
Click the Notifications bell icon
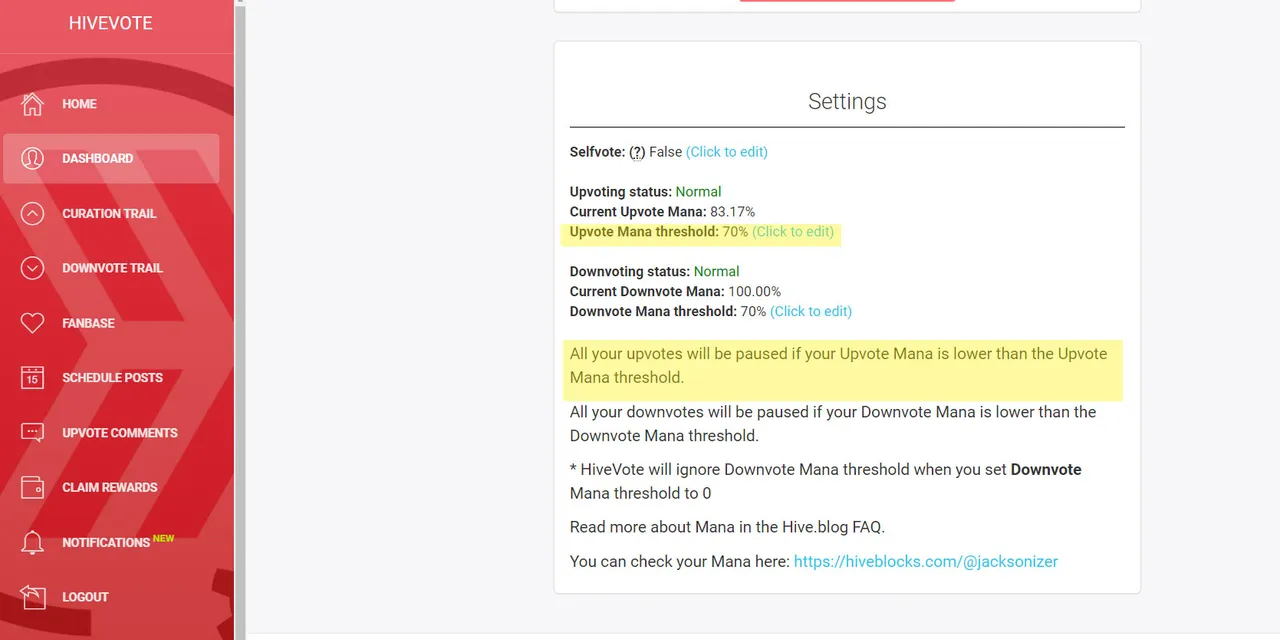32,542
